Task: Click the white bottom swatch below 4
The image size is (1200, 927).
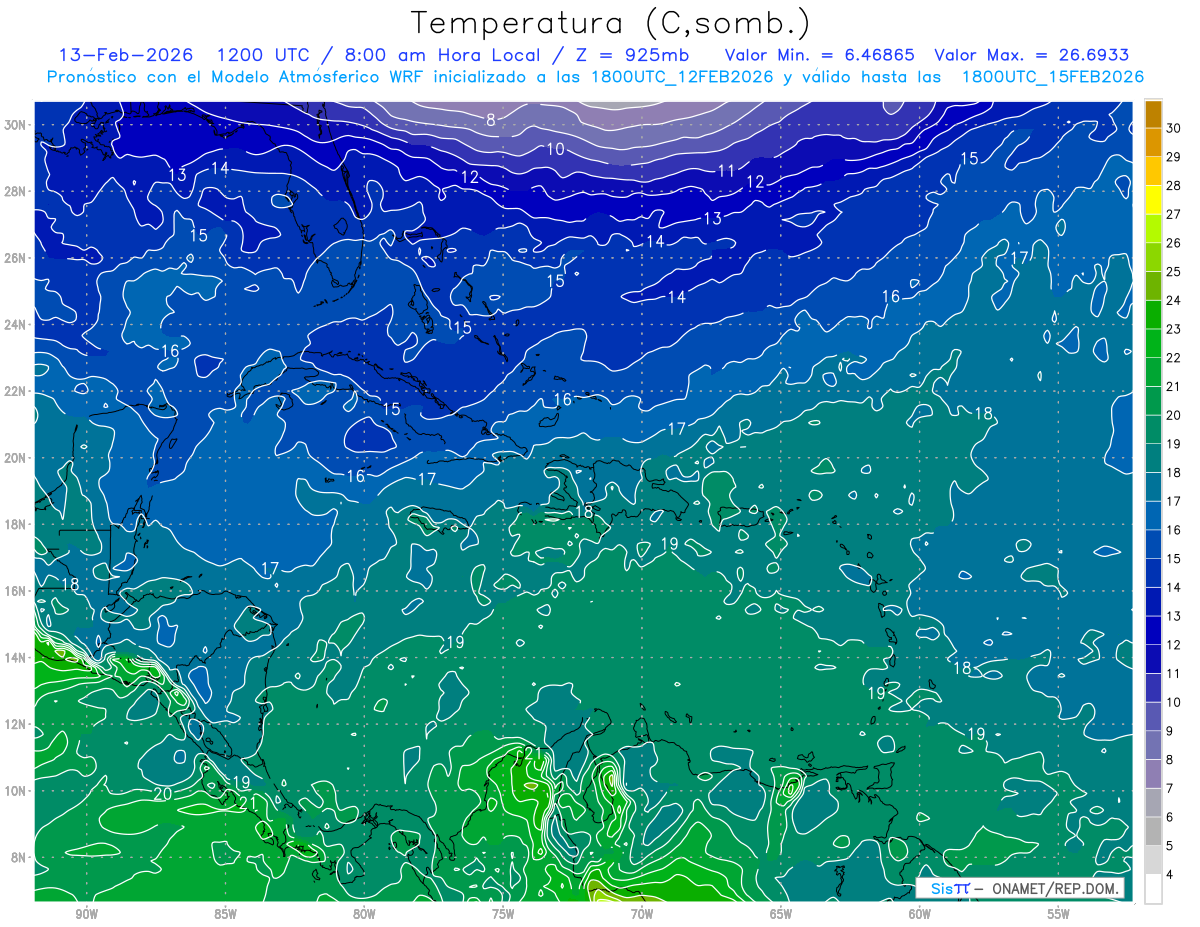Action: [x=1153, y=888]
